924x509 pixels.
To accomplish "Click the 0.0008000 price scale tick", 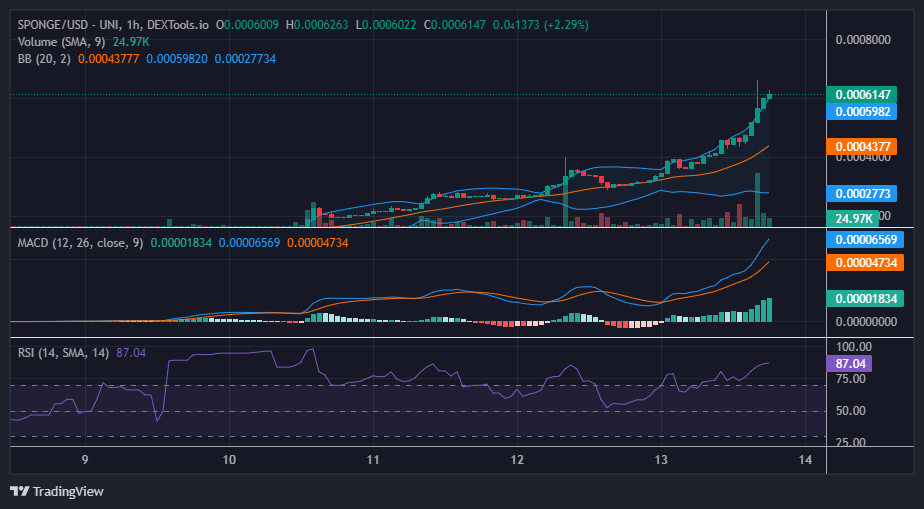I will pos(863,40).
